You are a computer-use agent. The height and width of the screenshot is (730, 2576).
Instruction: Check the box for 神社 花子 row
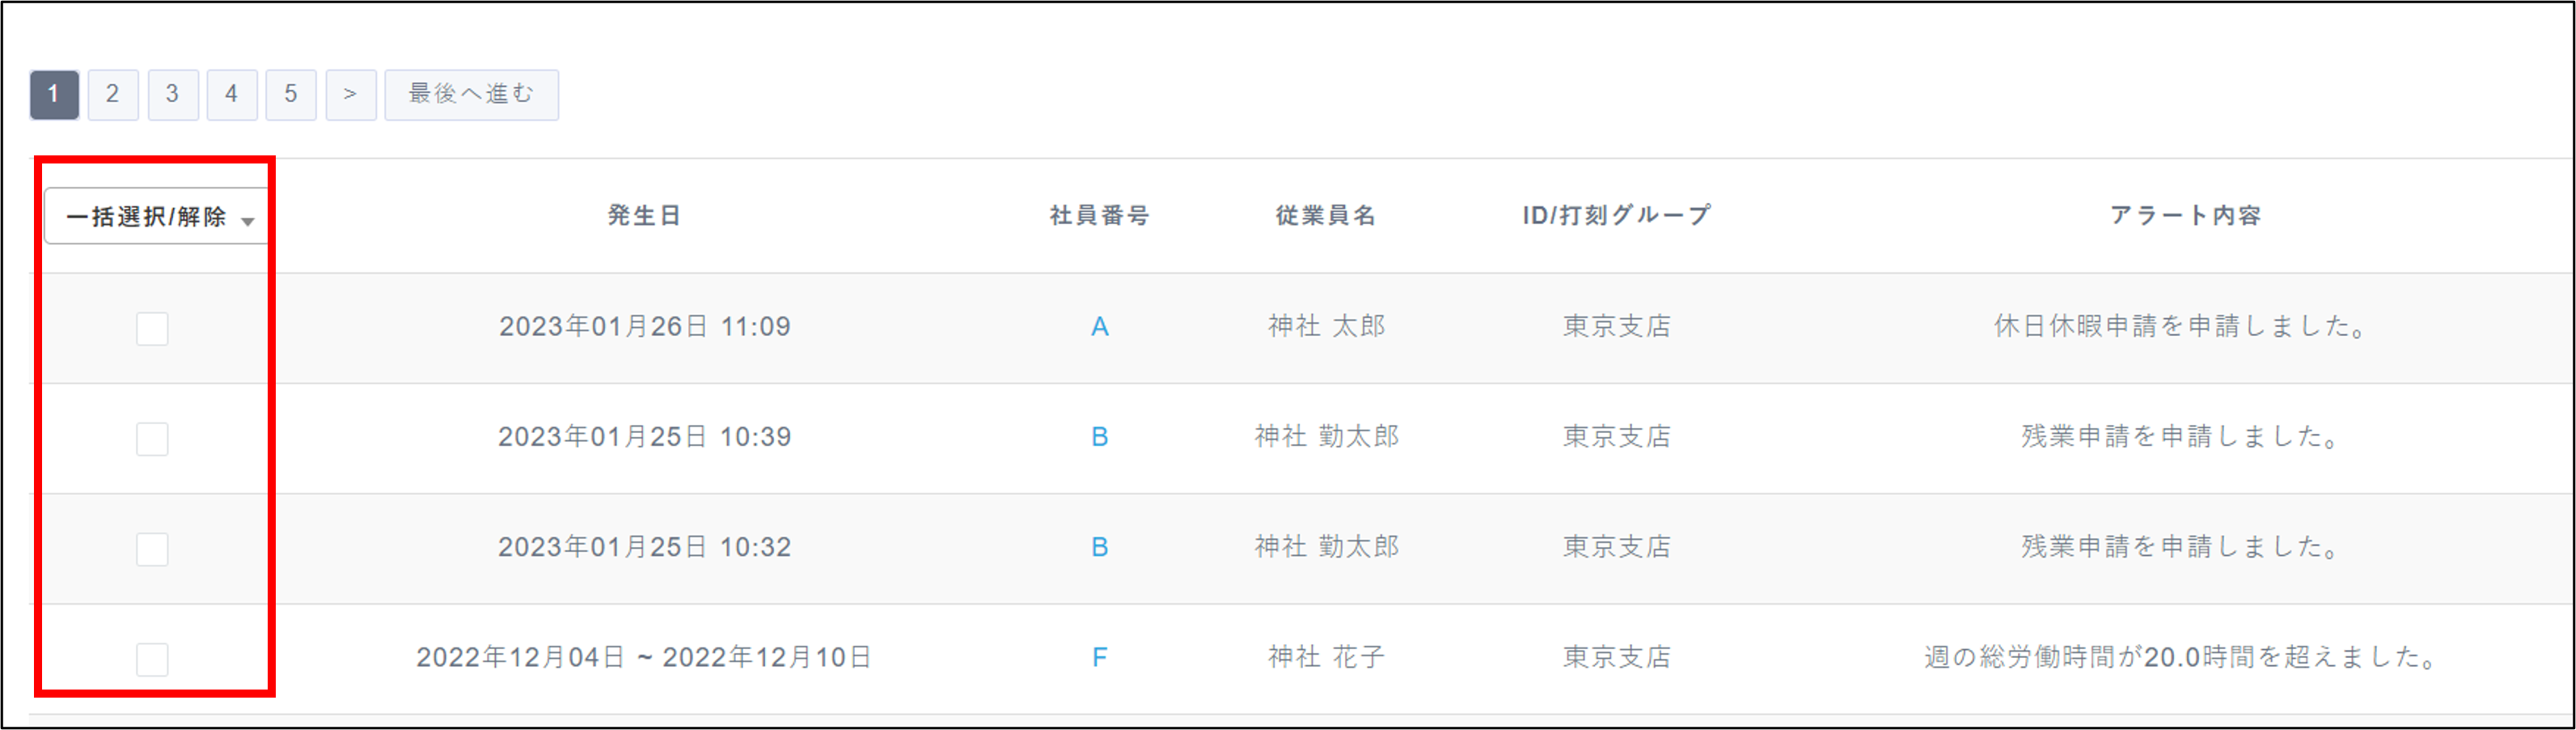tap(152, 659)
